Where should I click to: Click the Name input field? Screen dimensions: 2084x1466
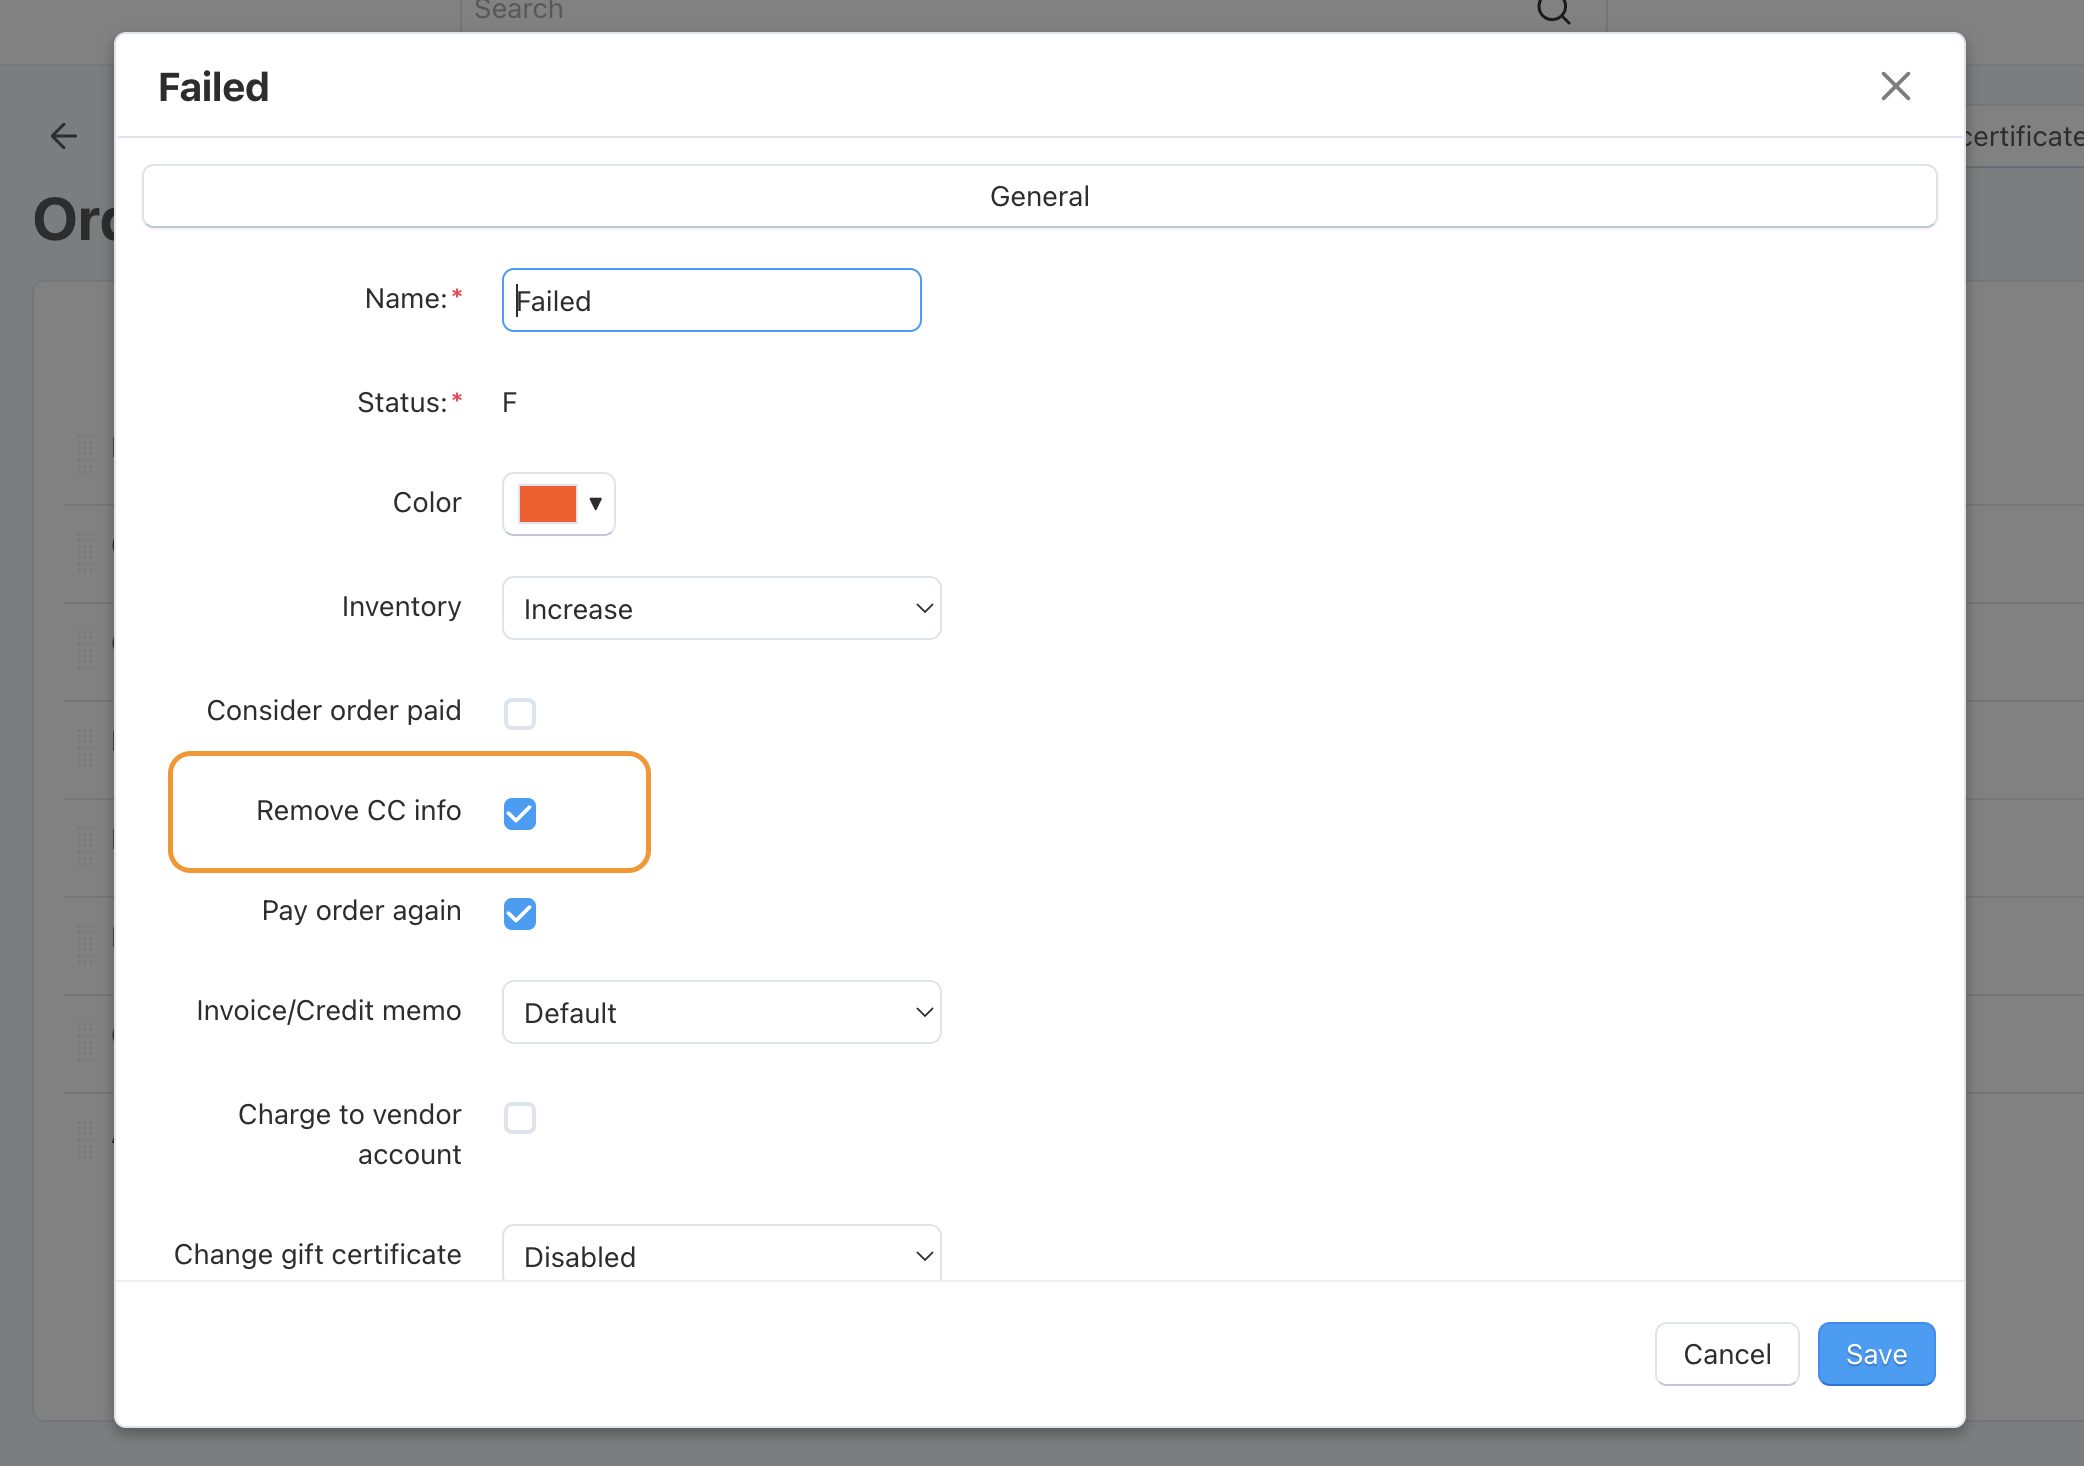coord(711,300)
